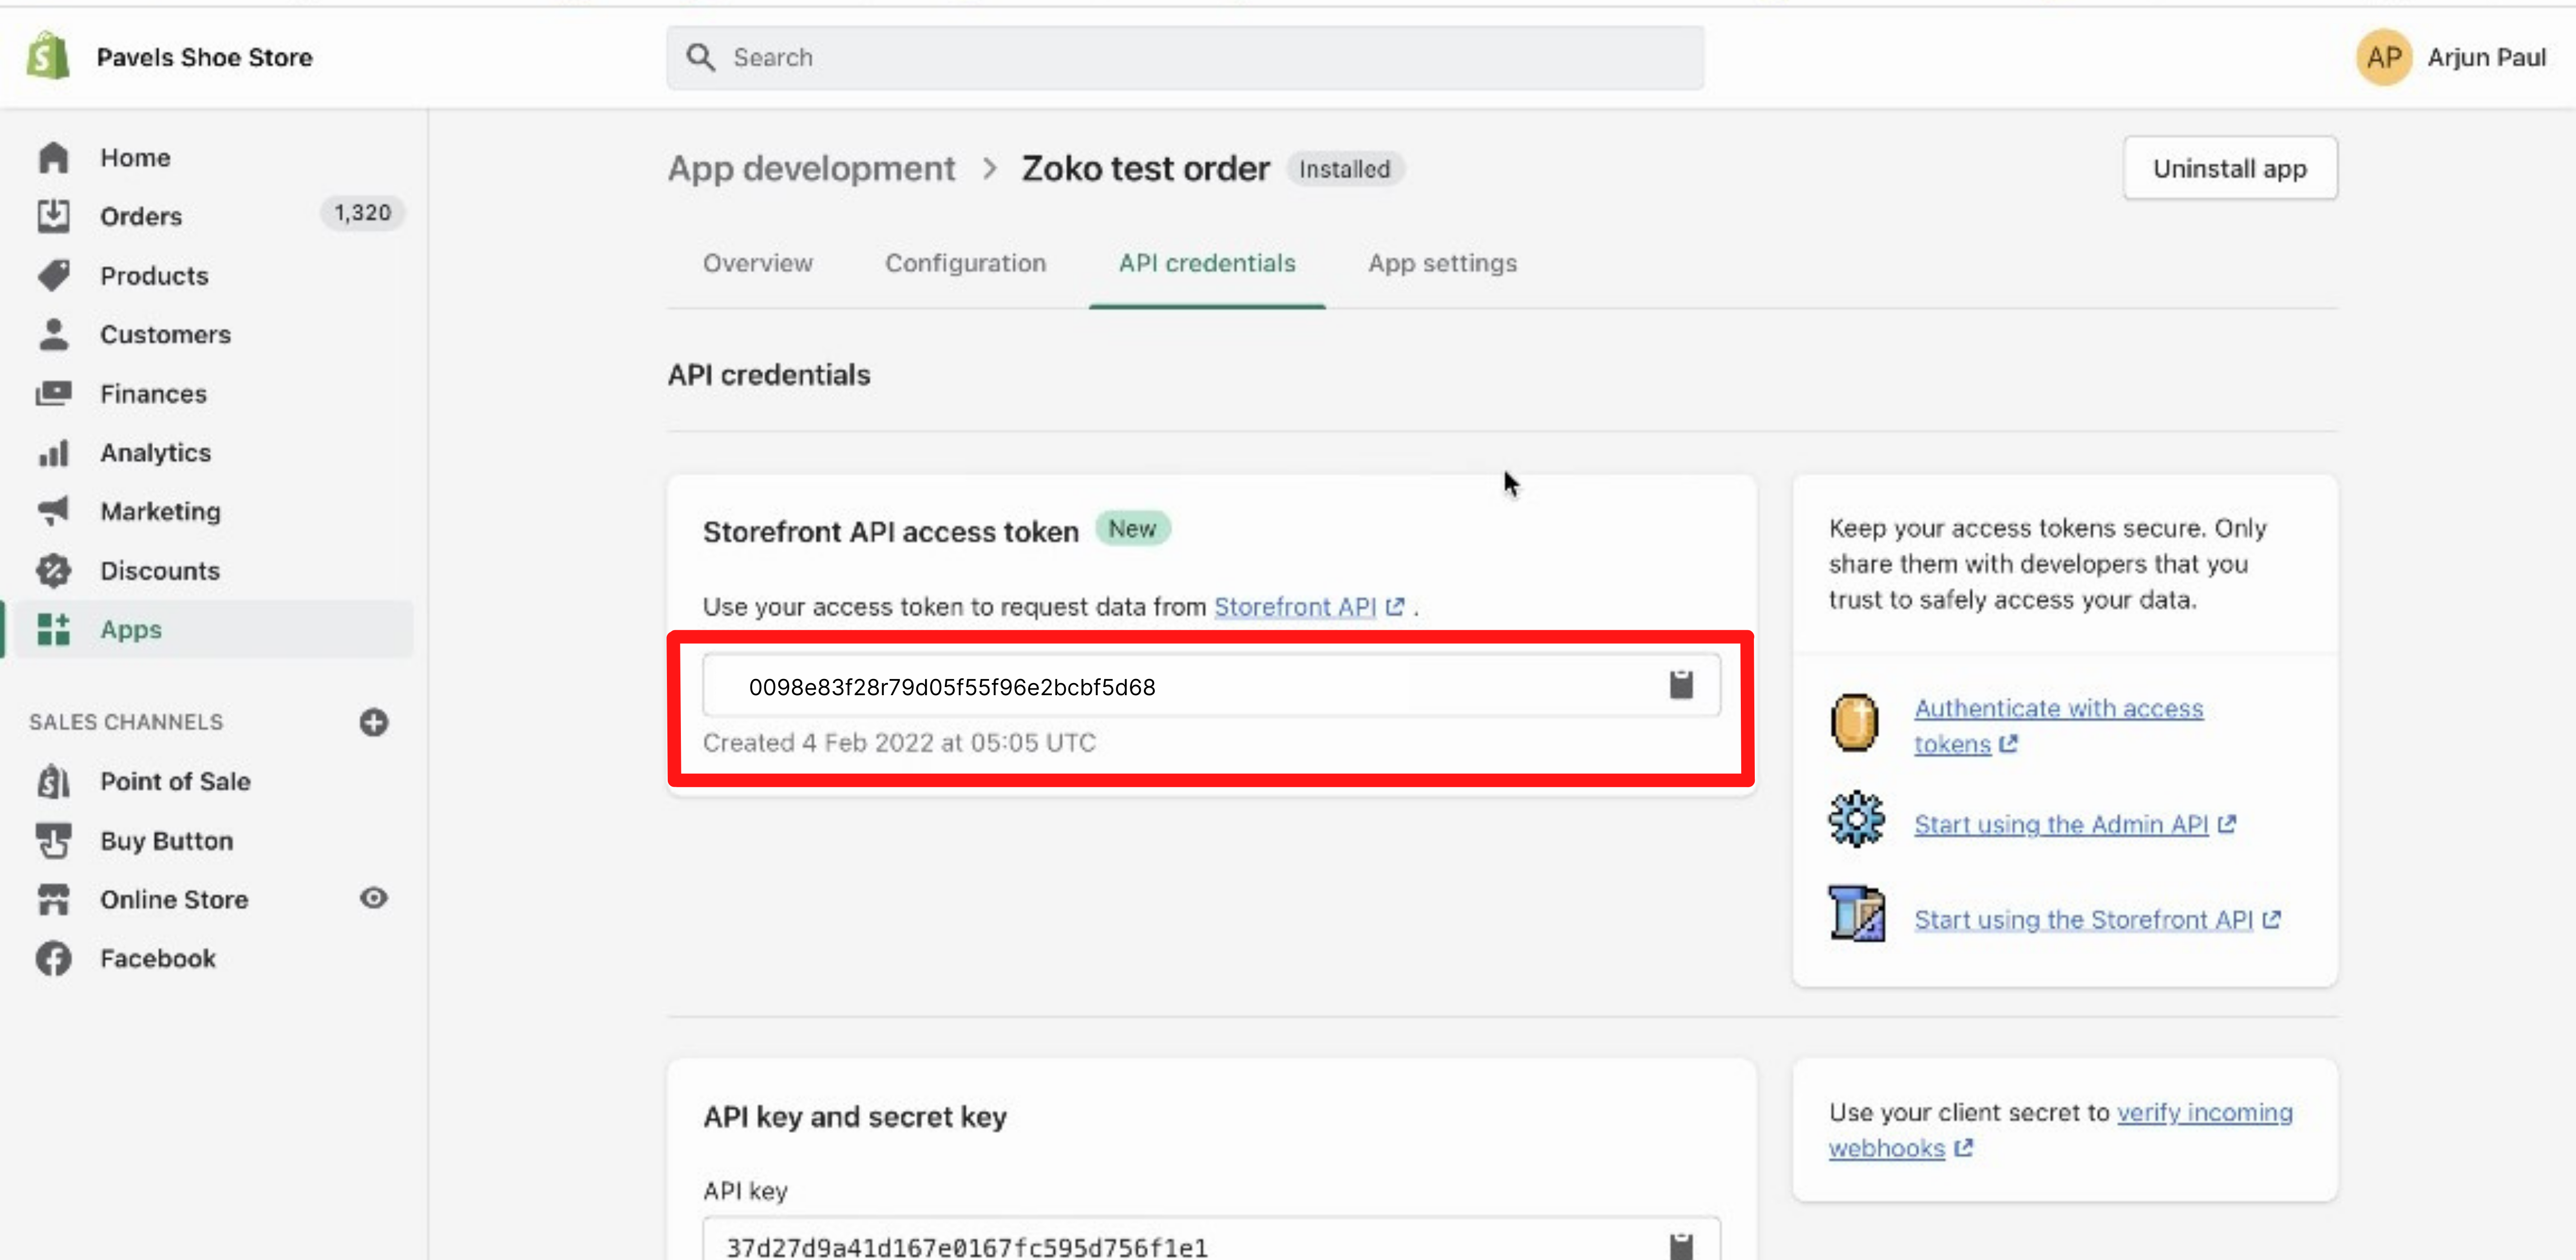
Task: Click the Orders sidebar label
Action: (x=141, y=216)
